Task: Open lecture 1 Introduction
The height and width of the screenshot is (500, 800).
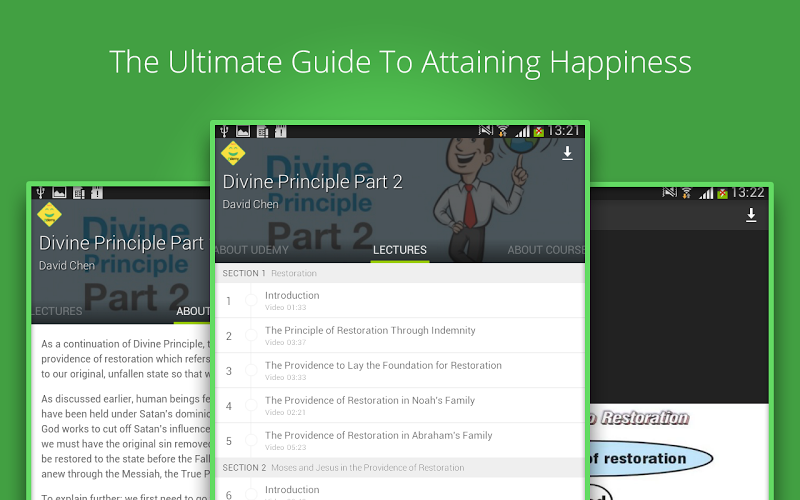Action: click(400, 301)
